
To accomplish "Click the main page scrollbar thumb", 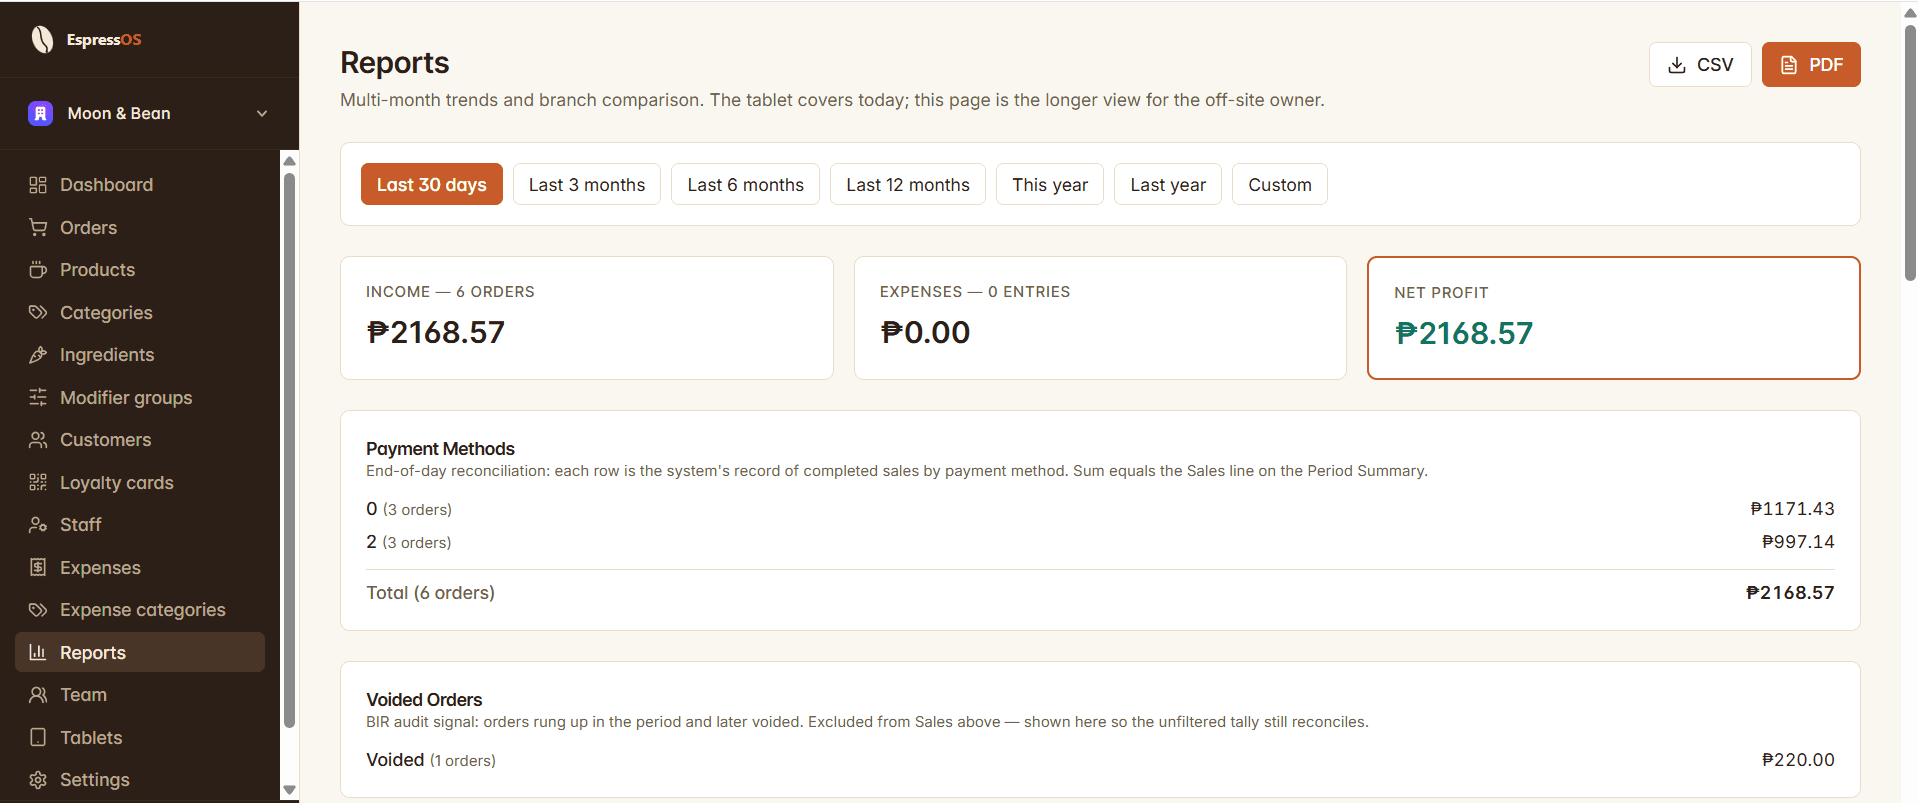I will click(x=1910, y=152).
